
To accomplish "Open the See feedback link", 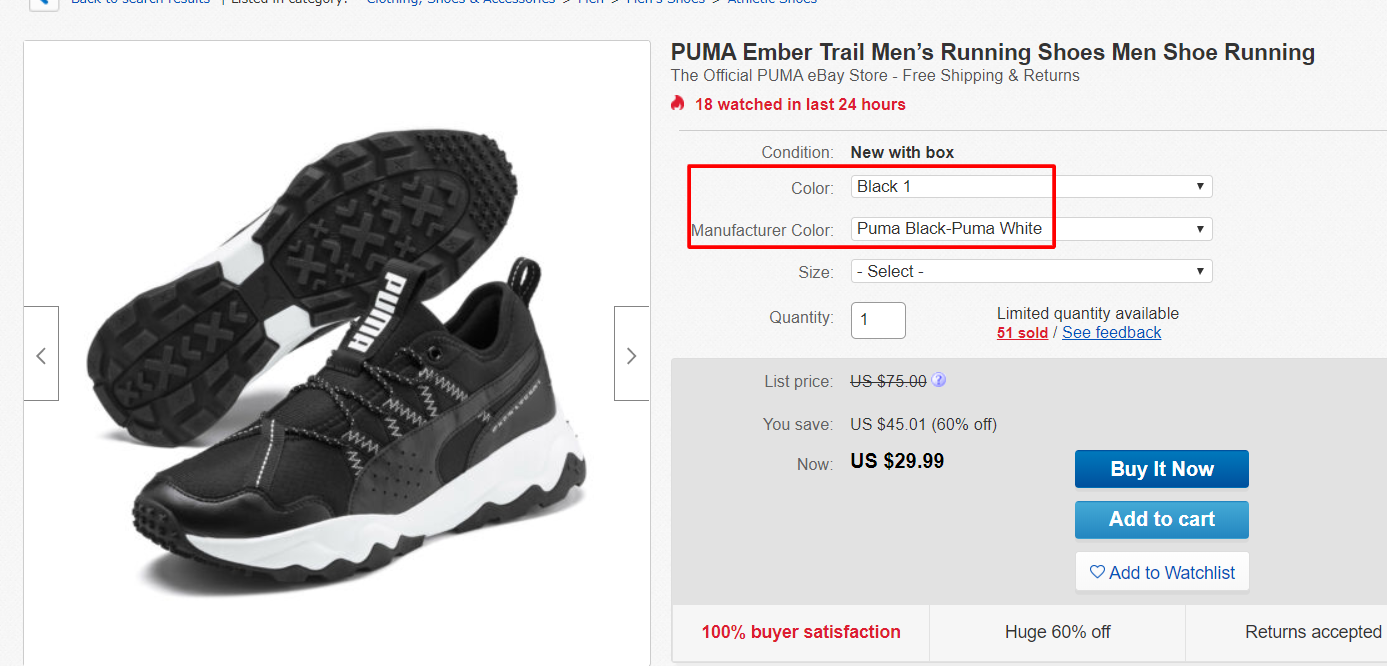I will (x=1111, y=332).
